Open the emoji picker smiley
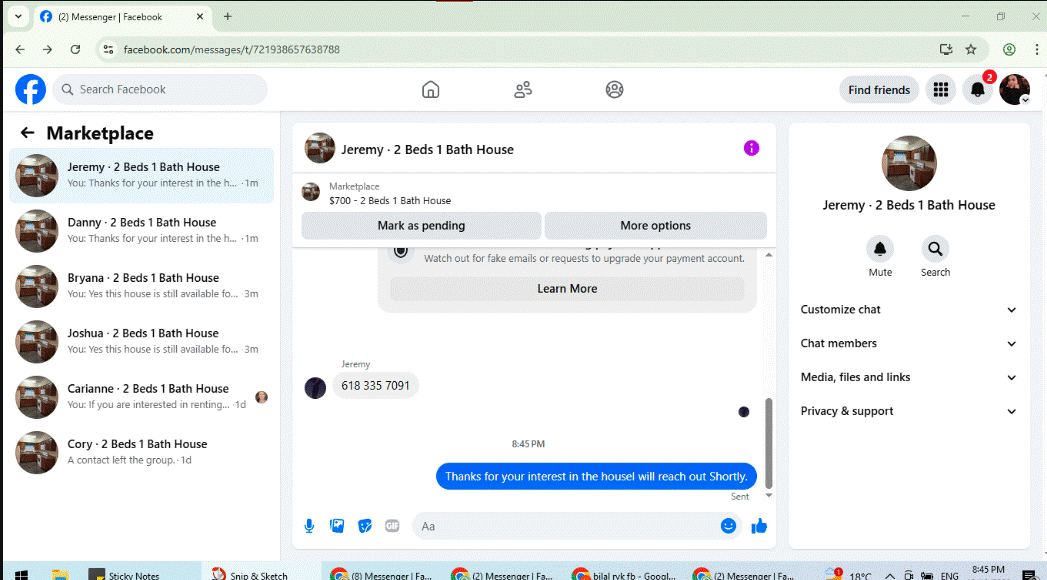This screenshot has height=580, width=1047. click(728, 526)
